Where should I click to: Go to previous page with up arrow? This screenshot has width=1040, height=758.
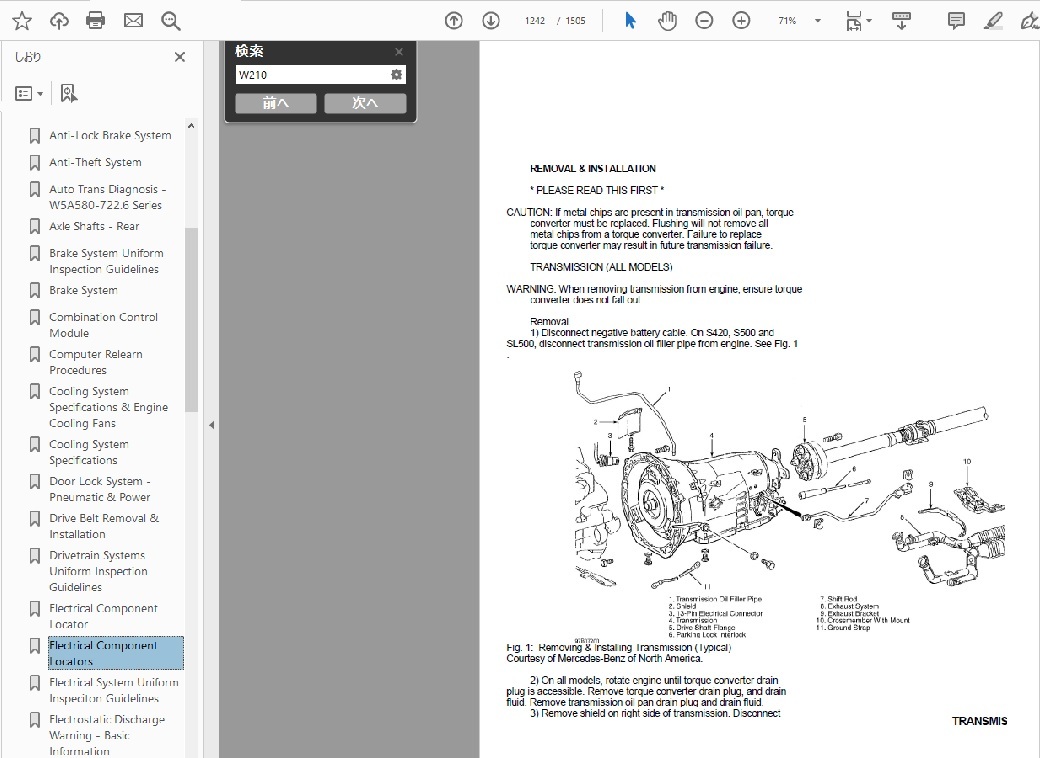(x=454, y=20)
